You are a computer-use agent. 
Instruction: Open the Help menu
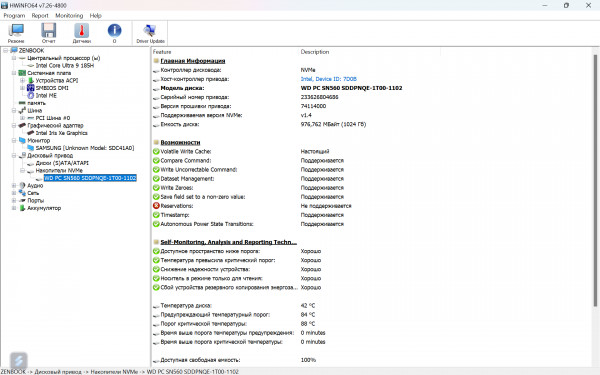[x=95, y=16]
